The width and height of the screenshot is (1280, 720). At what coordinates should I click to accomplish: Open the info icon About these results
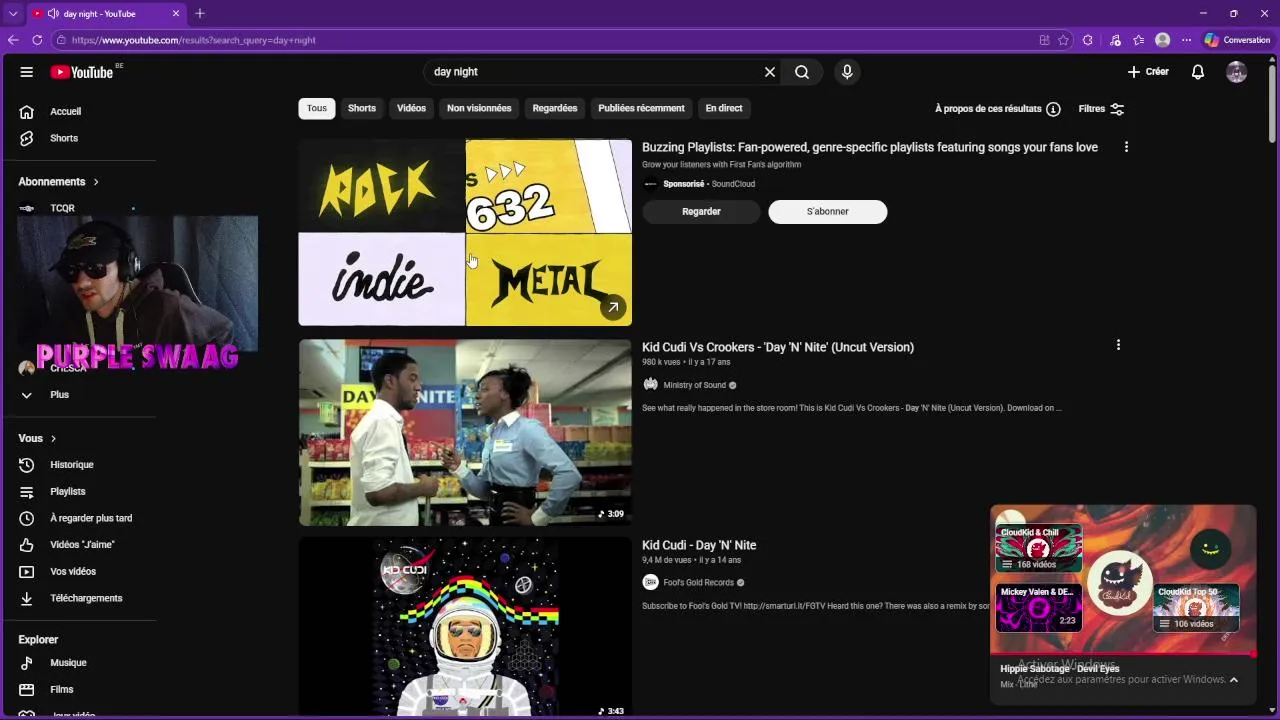click(x=1053, y=109)
